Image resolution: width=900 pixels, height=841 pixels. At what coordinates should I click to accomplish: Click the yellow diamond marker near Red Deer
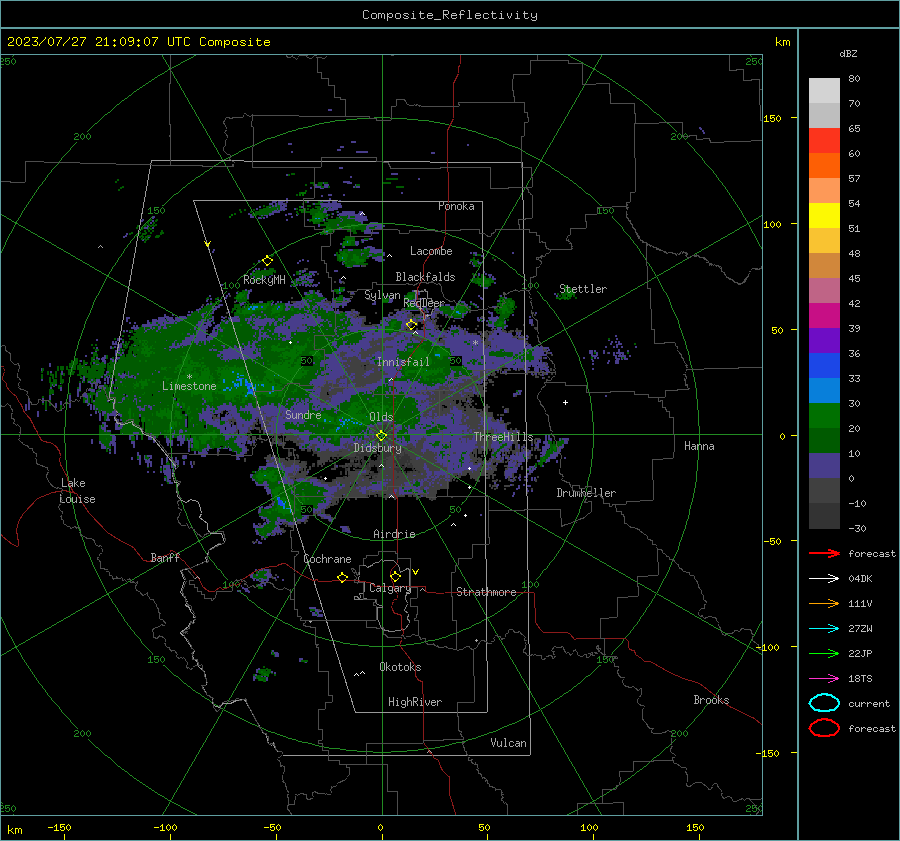412,325
